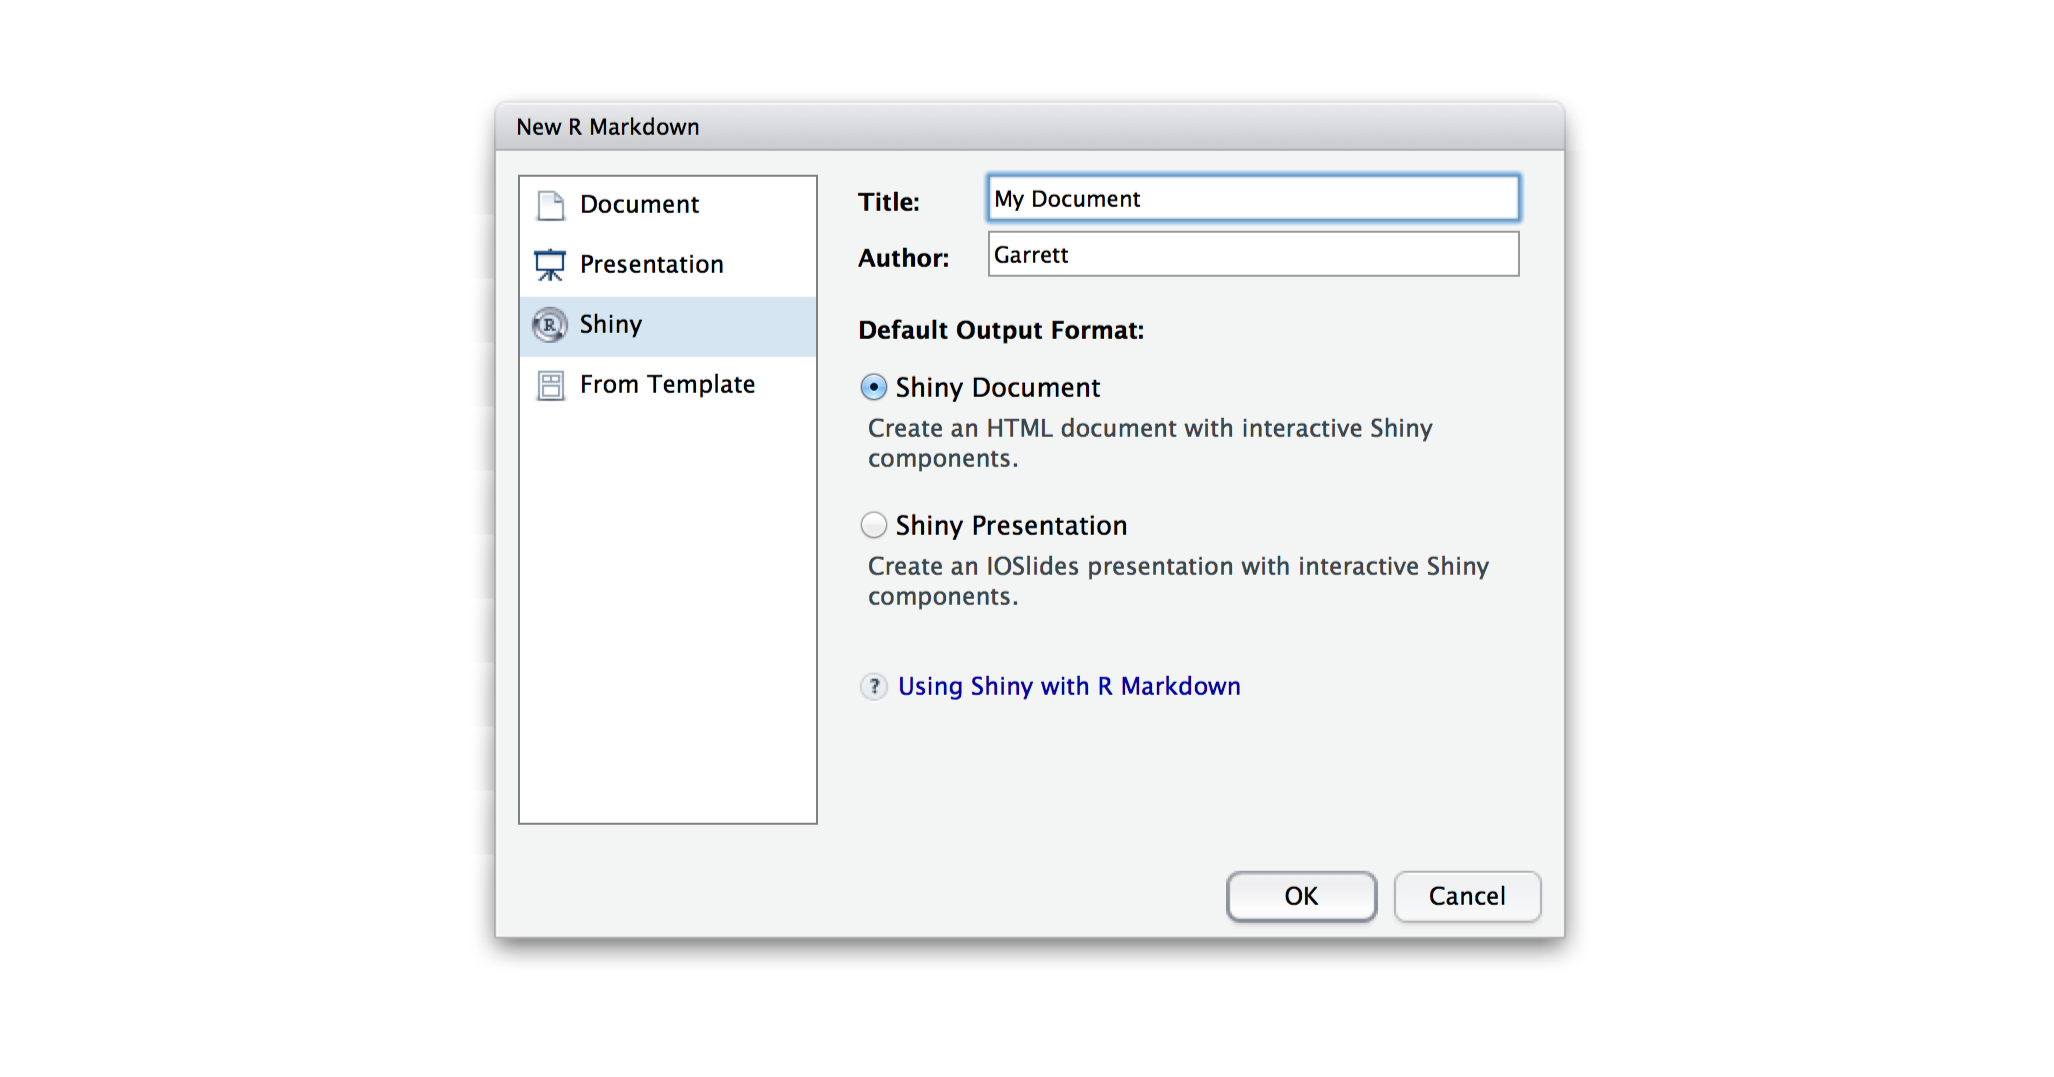Image resolution: width=2054 pixels, height=1077 pixels.
Task: Select the Shiny Document radio button
Action: pyautogui.click(x=873, y=387)
